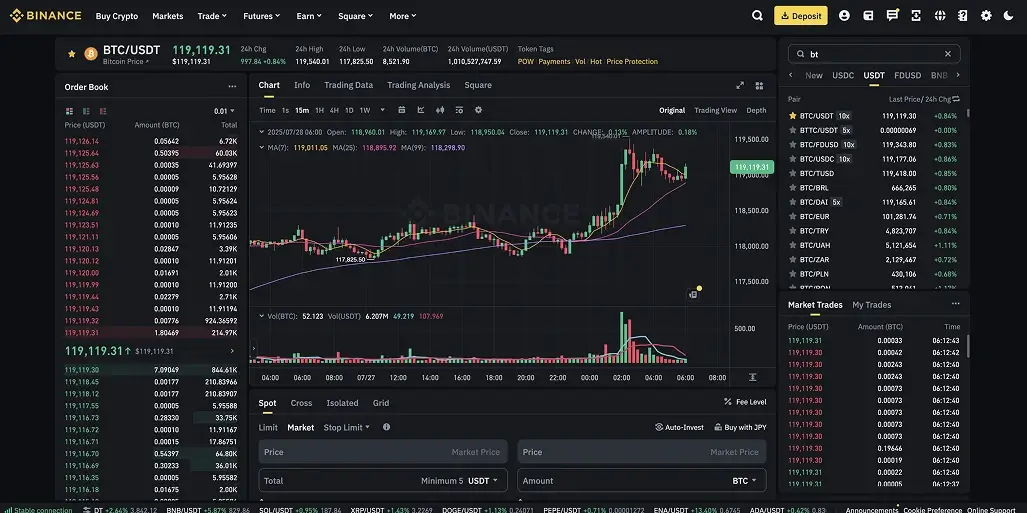Click the chart alert note icon
The width and height of the screenshot is (1027, 513).
click(x=693, y=295)
